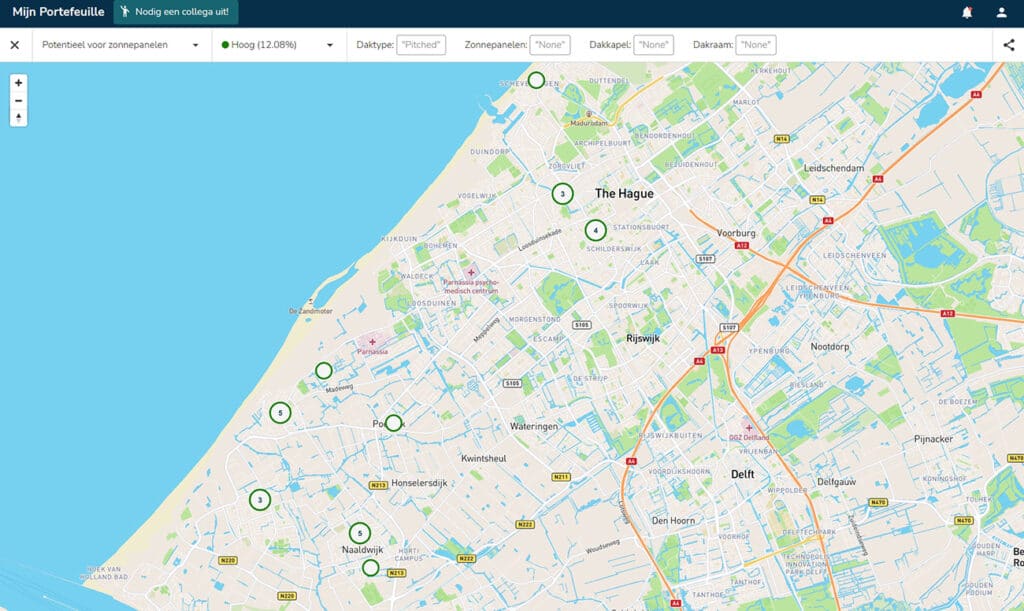Click the single marker at Scheveningen
Viewport: 1024px width, 611px height.
[537, 80]
